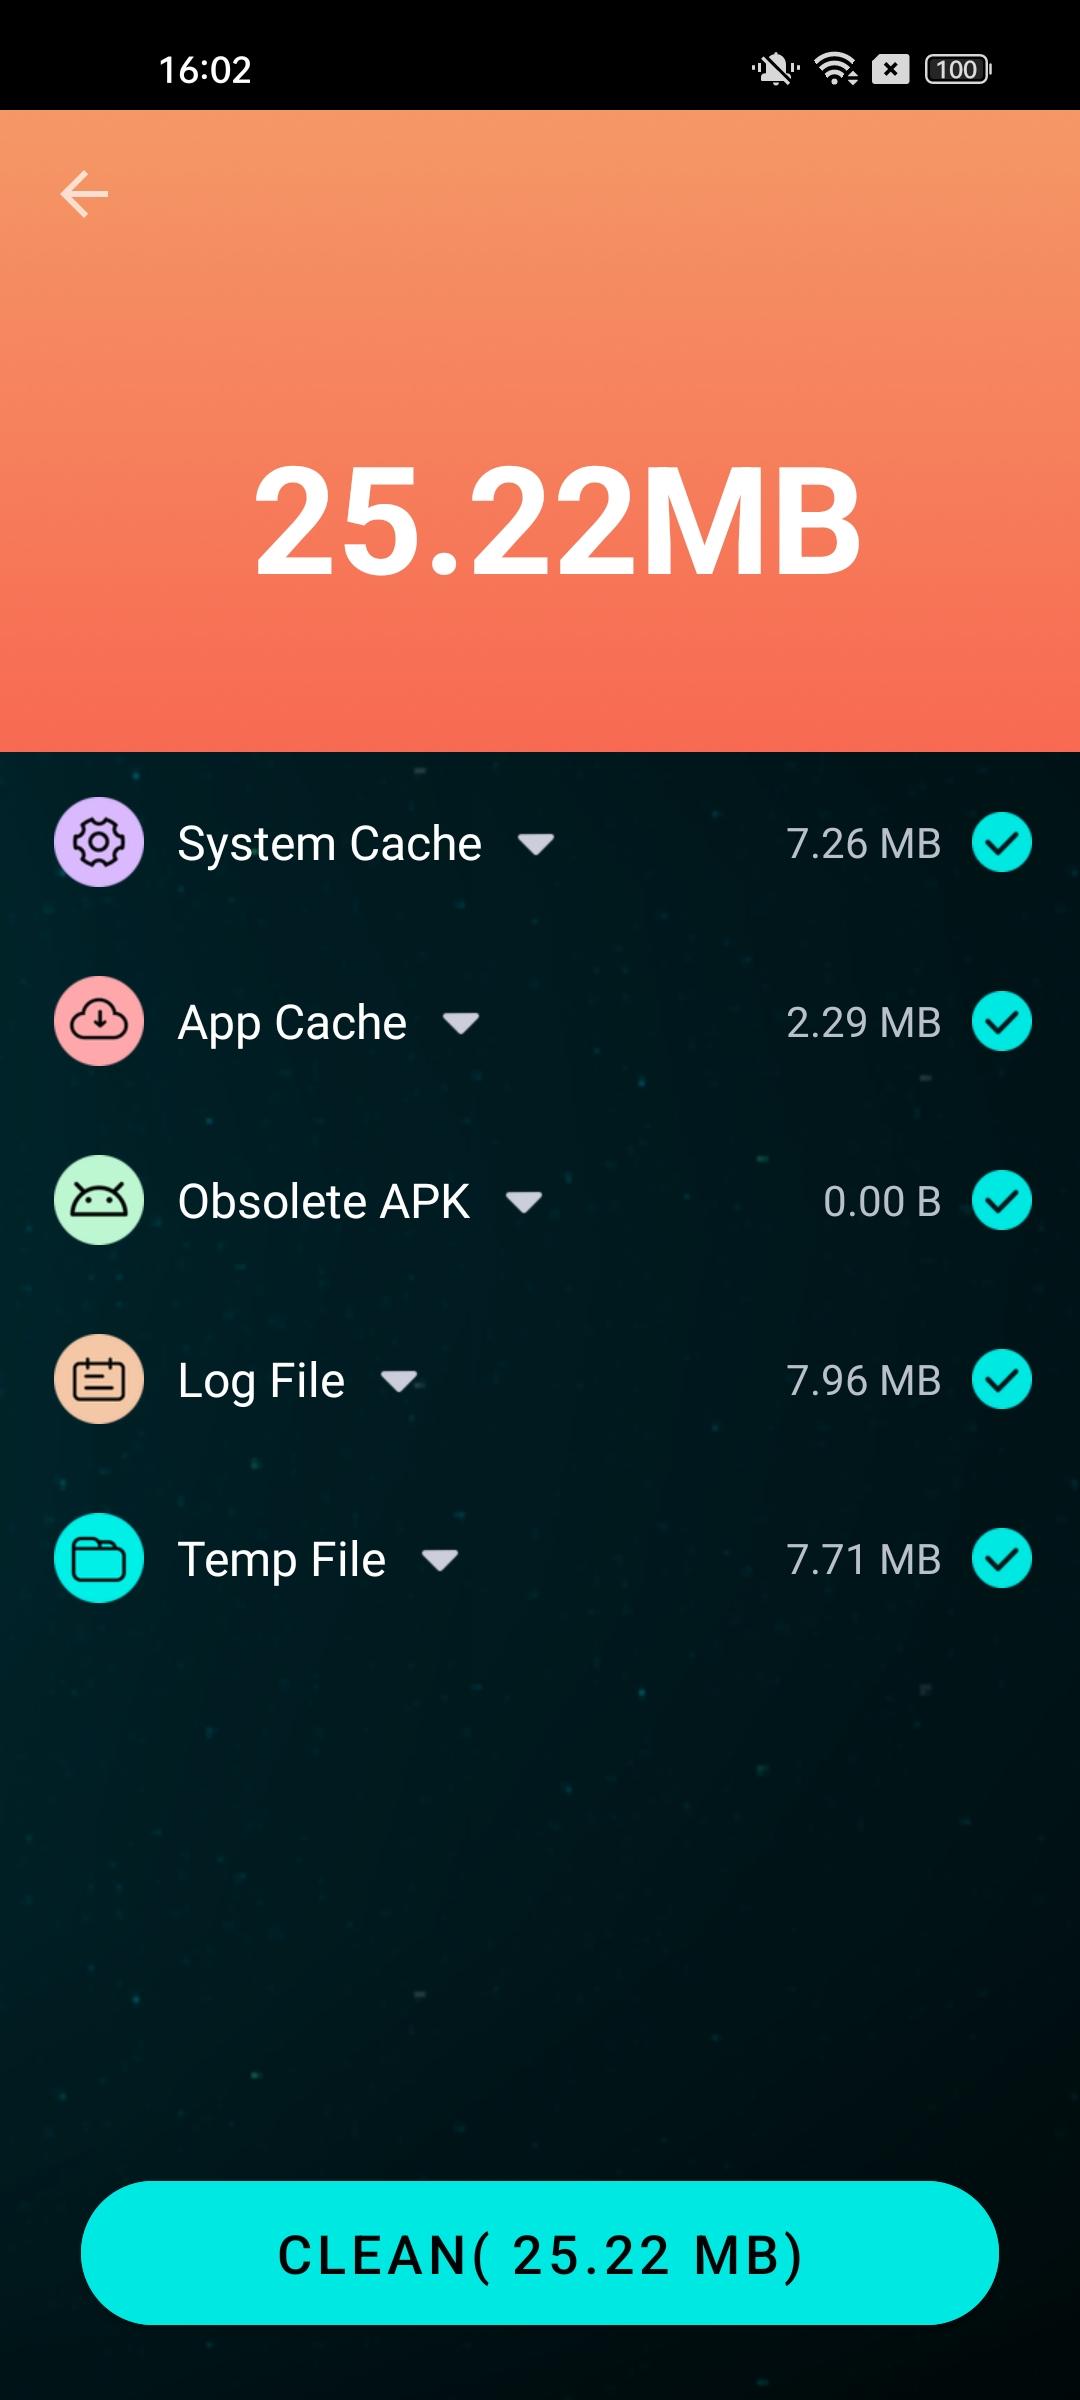This screenshot has height=2400, width=1080.
Task: Expand the System Cache dropdown arrow
Action: pyautogui.click(x=536, y=844)
